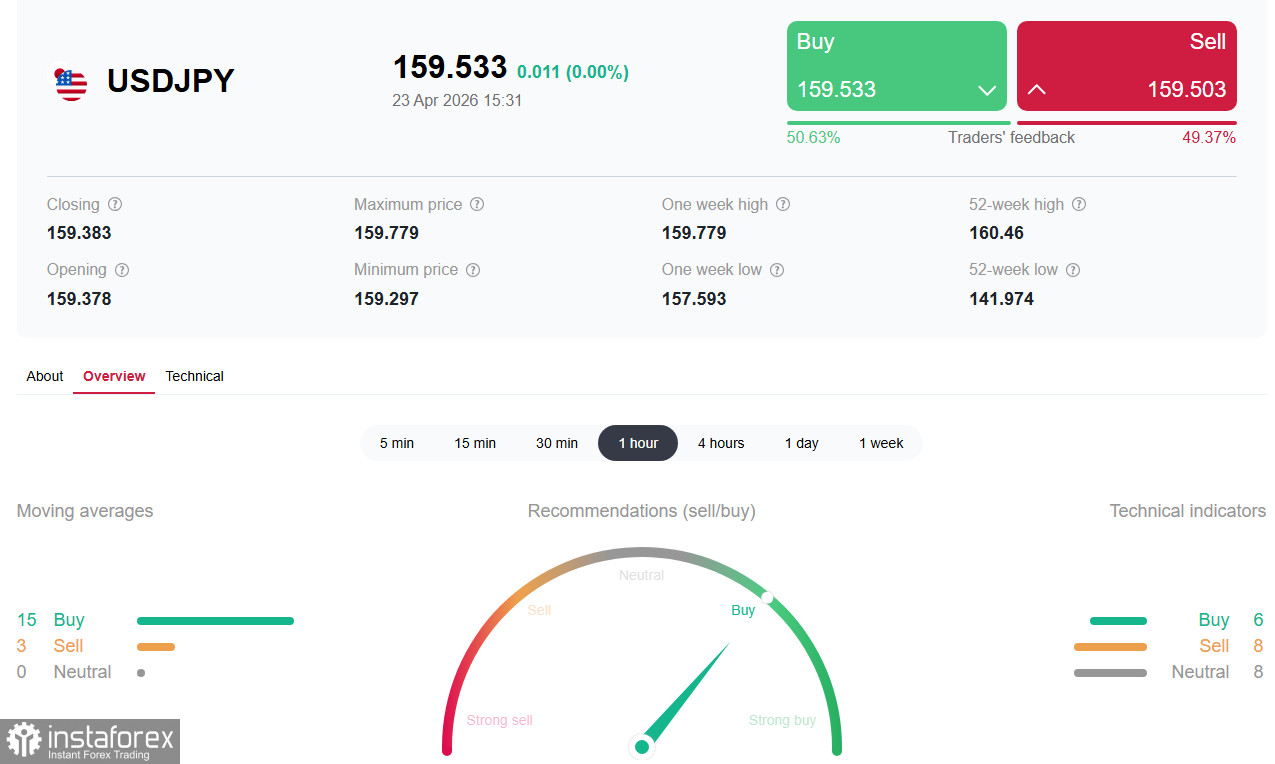
Task: Open the Technical tab
Action: pos(195,376)
